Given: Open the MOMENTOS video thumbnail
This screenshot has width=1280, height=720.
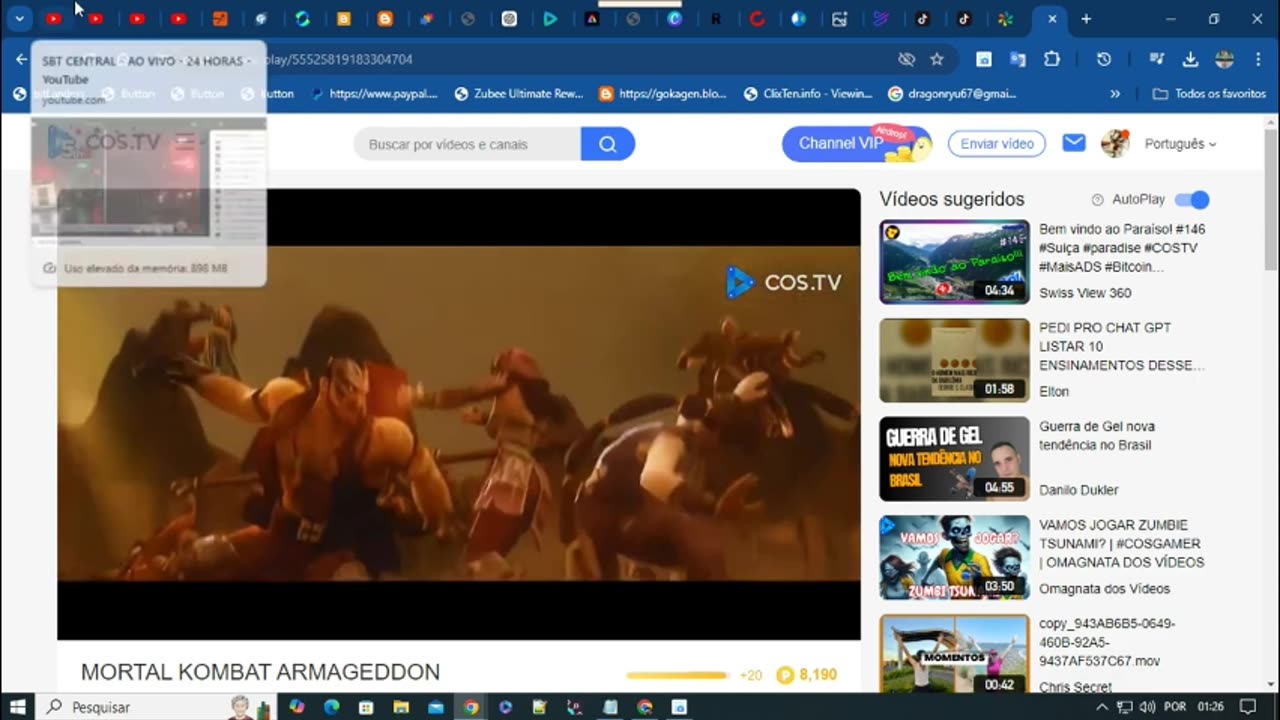Looking at the screenshot, I should pyautogui.click(x=954, y=653).
